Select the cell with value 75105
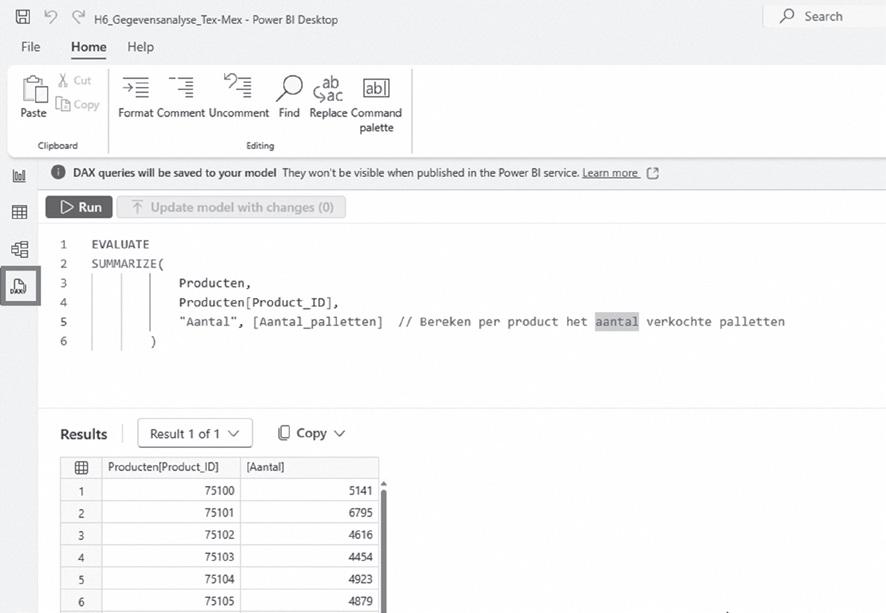Viewport: 886px width, 613px height. (171, 601)
